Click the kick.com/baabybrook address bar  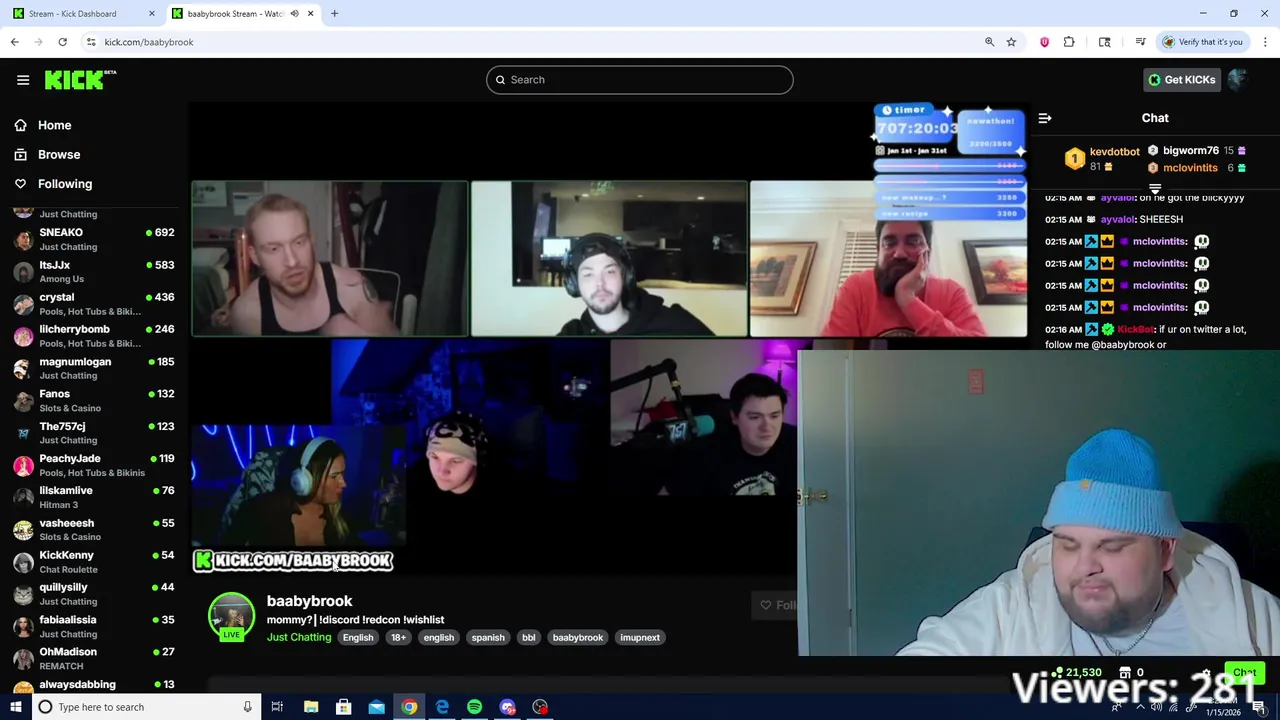(x=540, y=42)
